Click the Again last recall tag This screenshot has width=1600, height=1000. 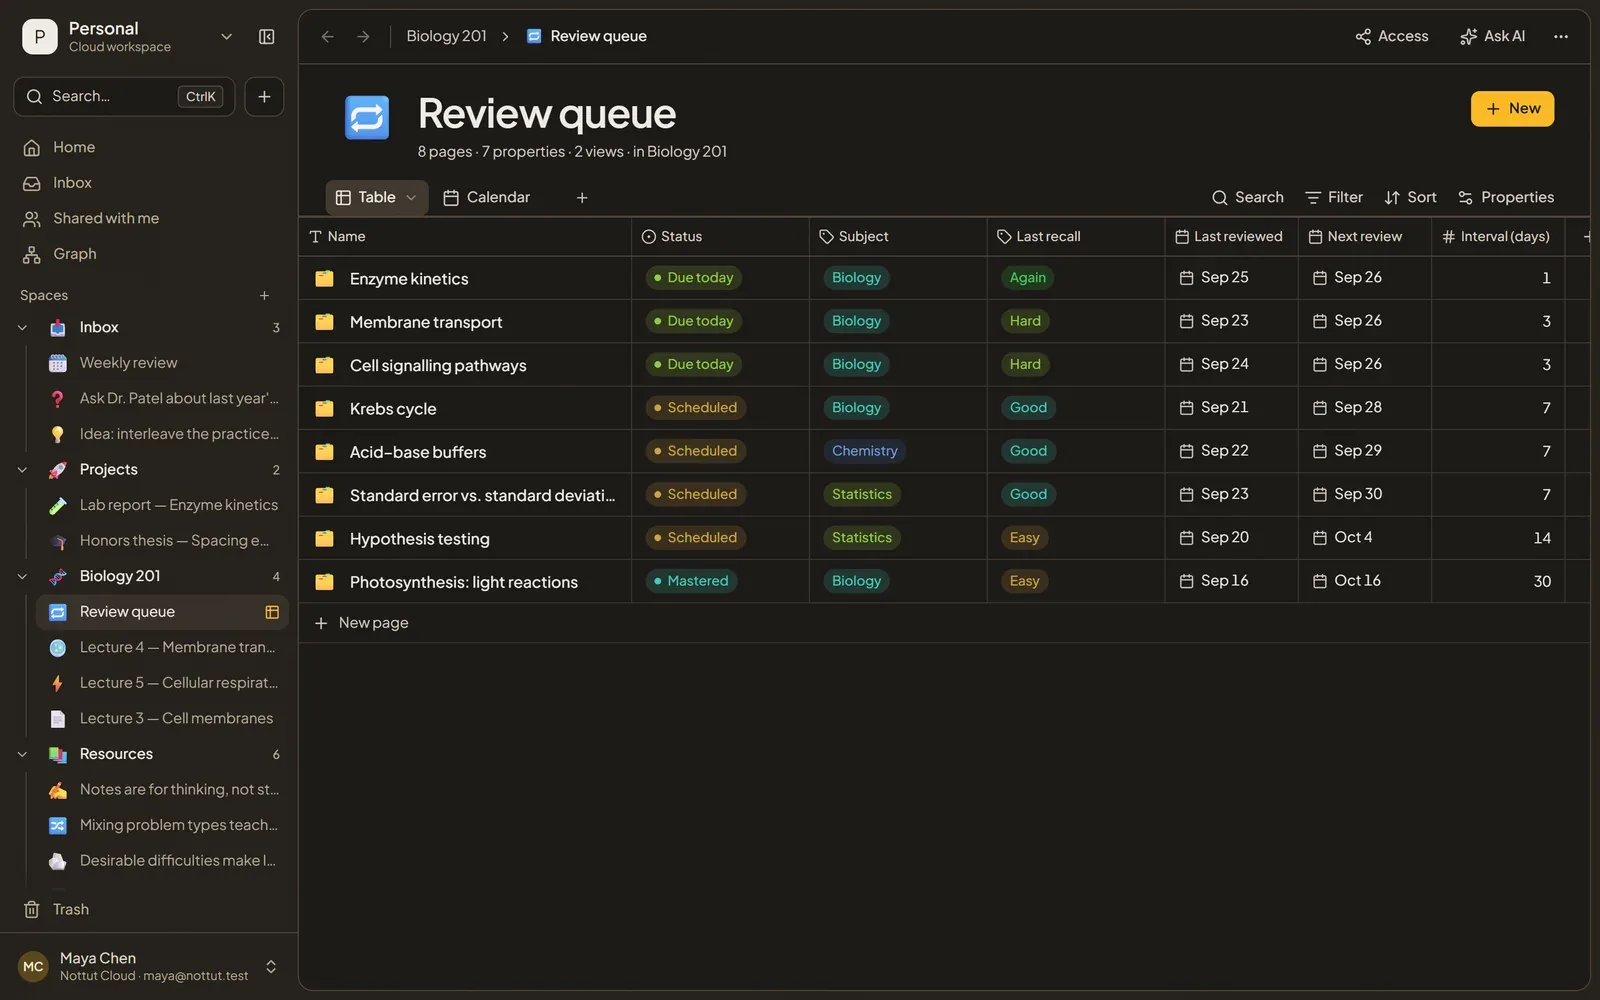[1027, 278]
